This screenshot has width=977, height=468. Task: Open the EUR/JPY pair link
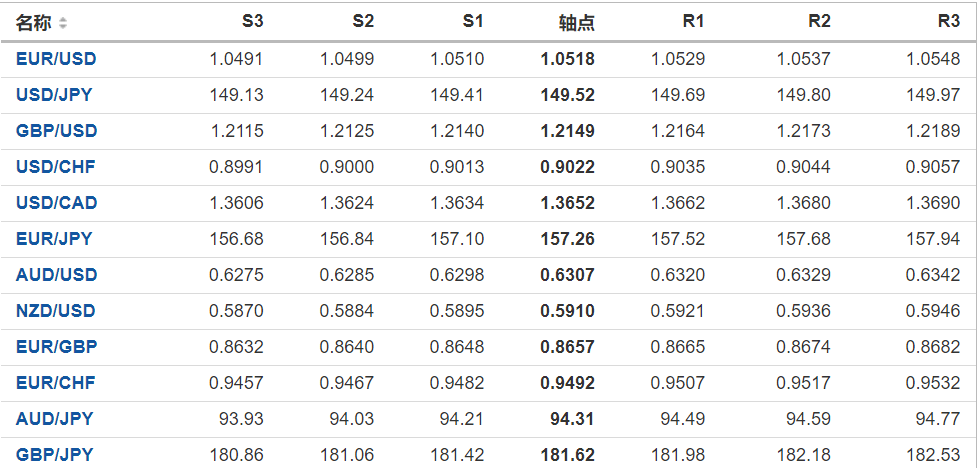pos(54,239)
